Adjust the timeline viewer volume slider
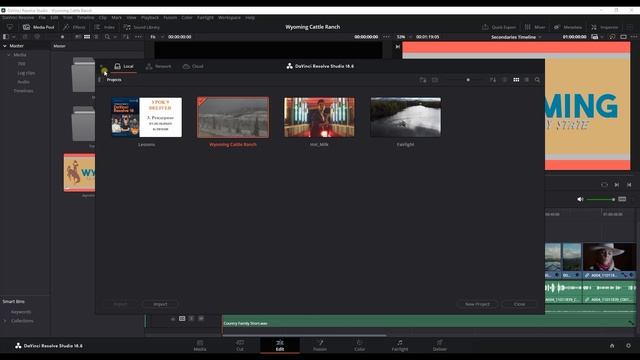 tap(601, 199)
